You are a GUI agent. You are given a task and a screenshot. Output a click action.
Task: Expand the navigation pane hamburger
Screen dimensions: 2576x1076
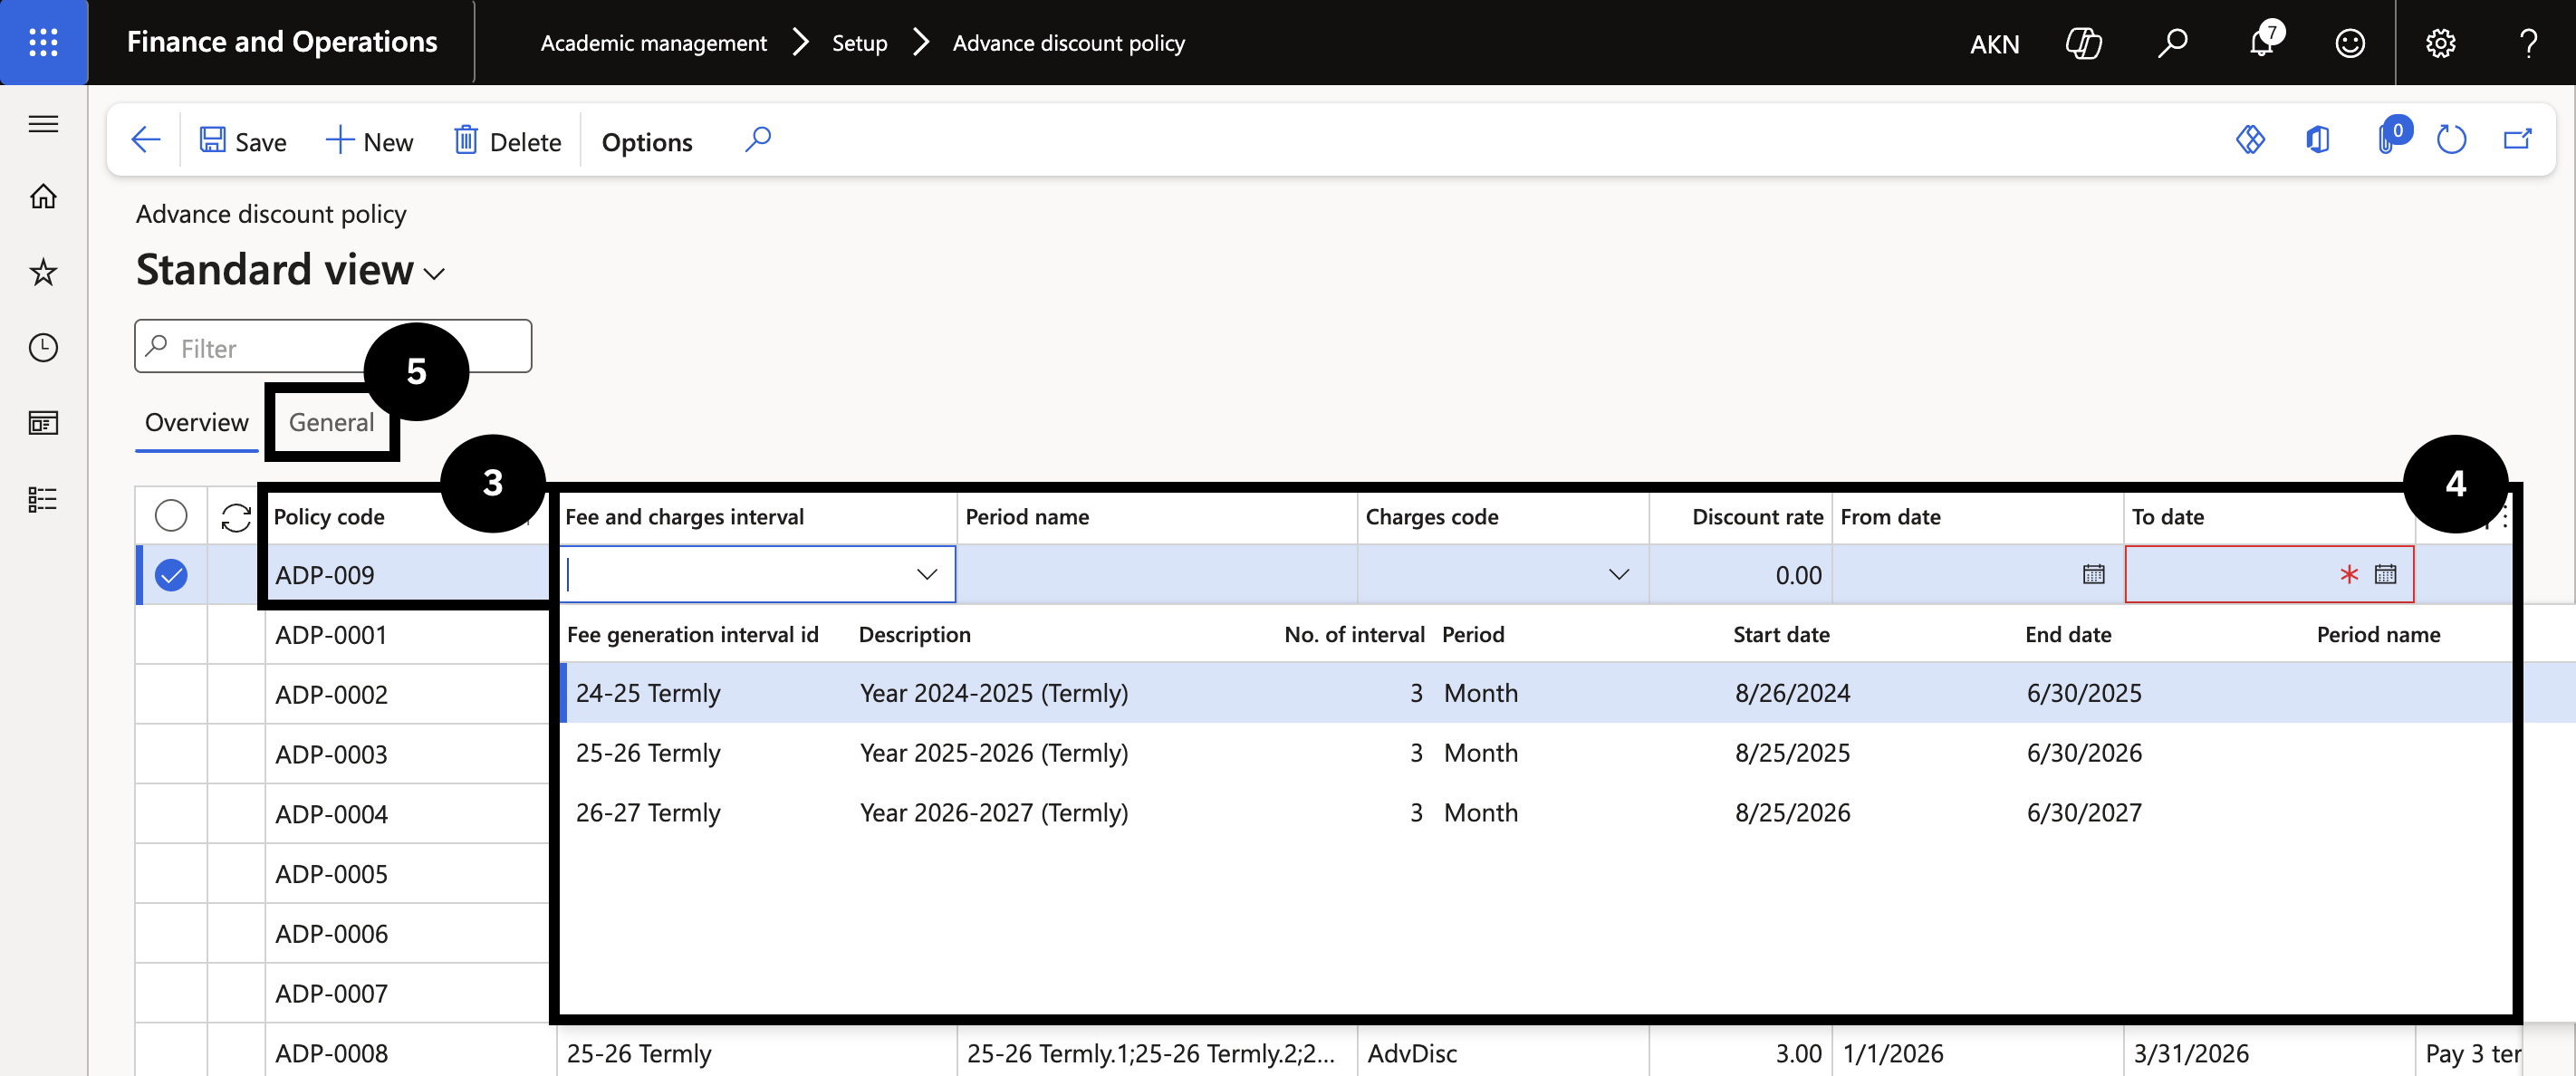pos(43,124)
